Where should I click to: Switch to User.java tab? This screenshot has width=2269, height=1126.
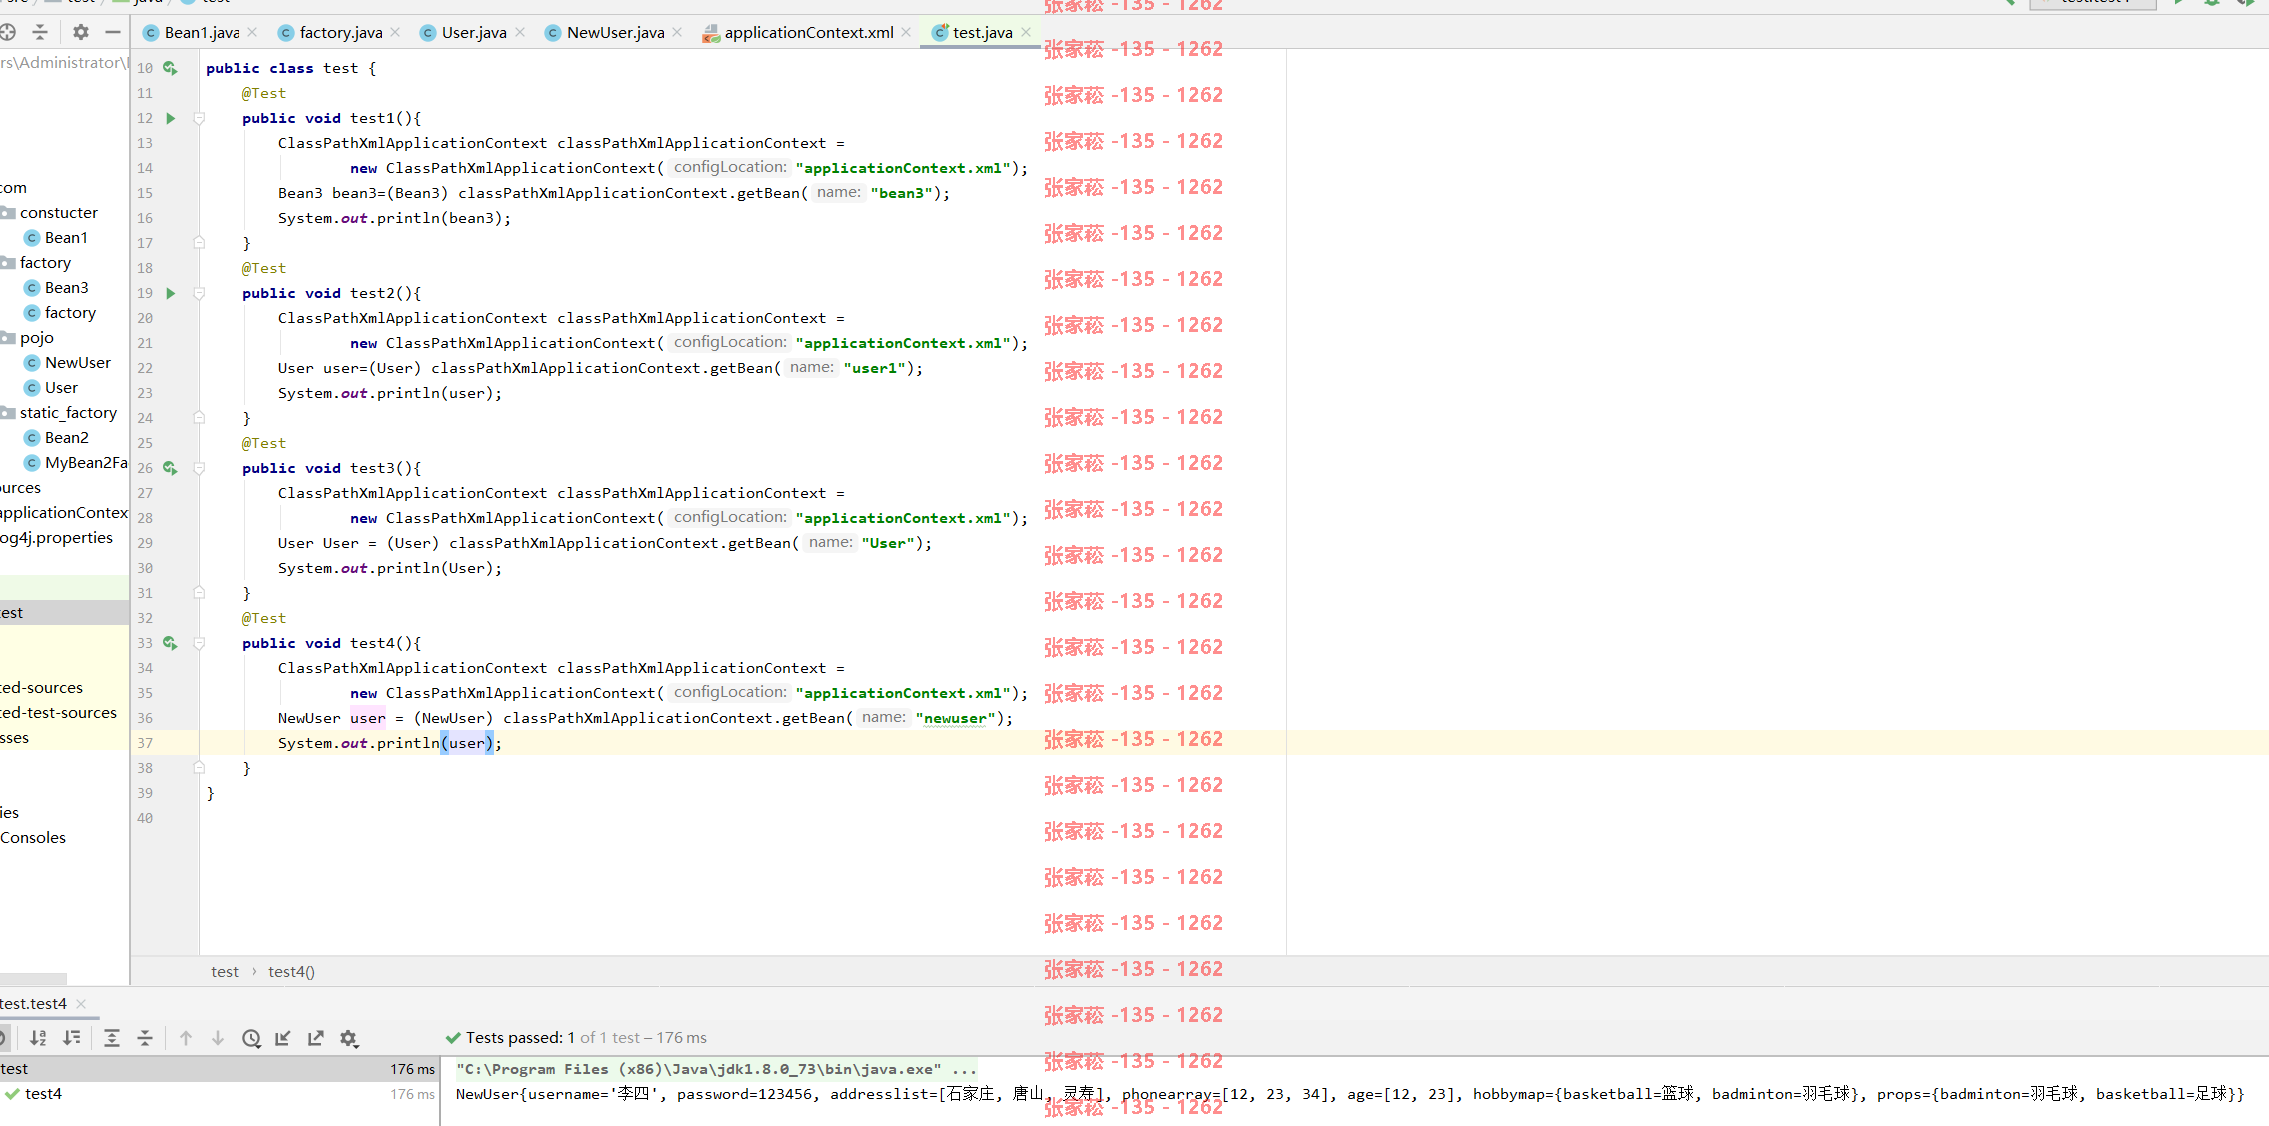(474, 32)
